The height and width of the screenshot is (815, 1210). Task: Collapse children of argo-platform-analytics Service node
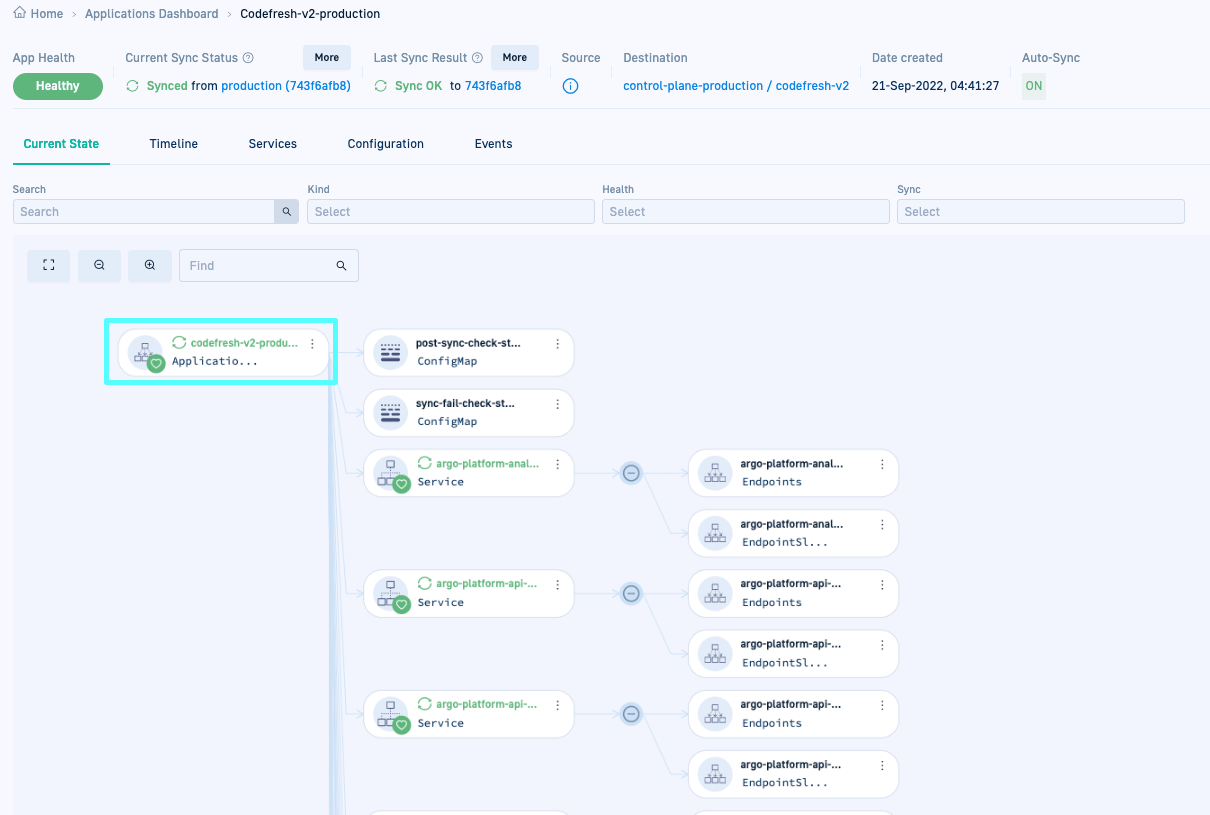(631, 473)
